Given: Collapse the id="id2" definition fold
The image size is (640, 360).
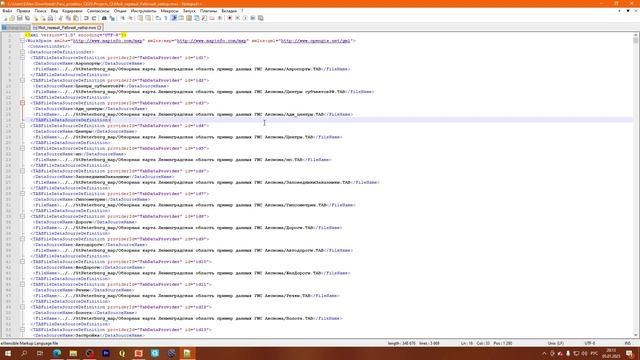Looking at the screenshot, I should pos(22,80).
